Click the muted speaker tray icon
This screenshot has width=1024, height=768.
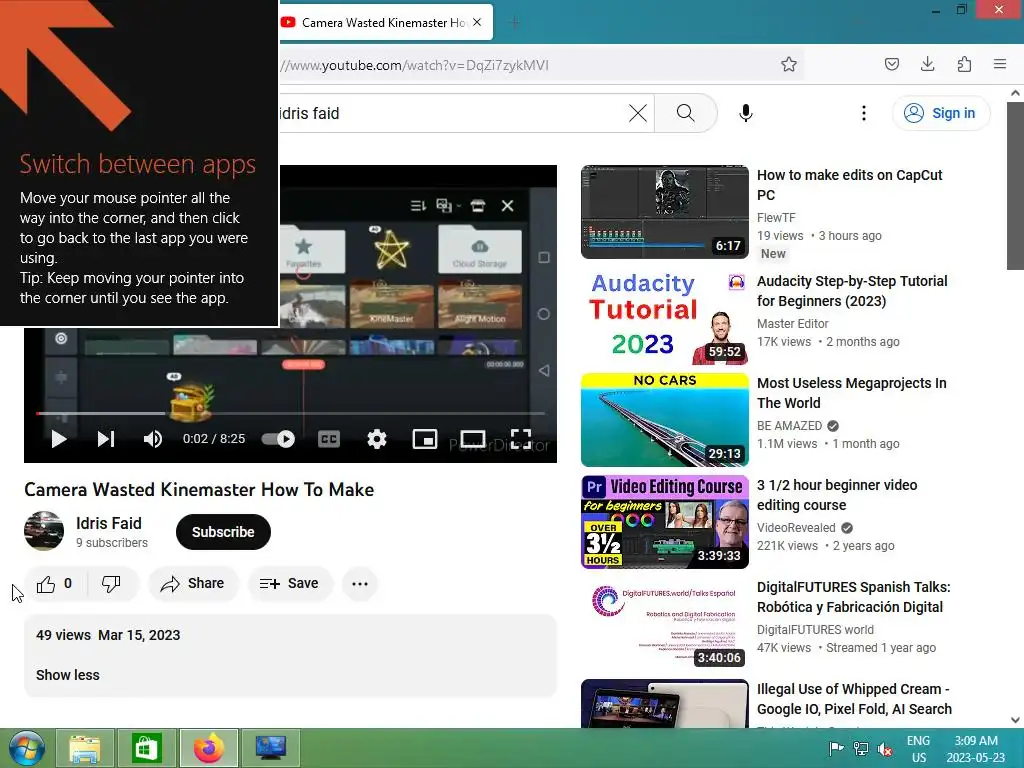coord(886,748)
